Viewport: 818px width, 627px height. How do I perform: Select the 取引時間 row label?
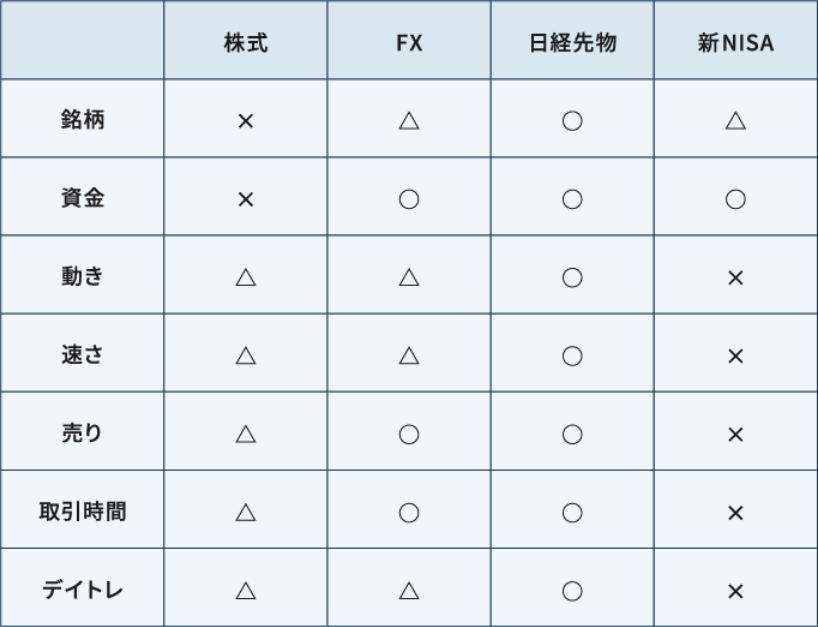pyautogui.click(x=82, y=512)
